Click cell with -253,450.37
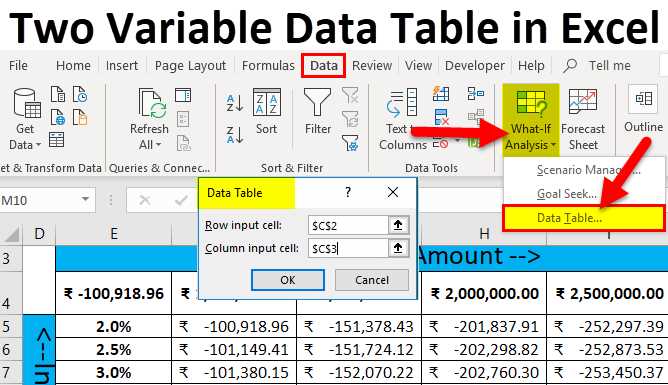The width and height of the screenshot is (668, 385). point(608,373)
